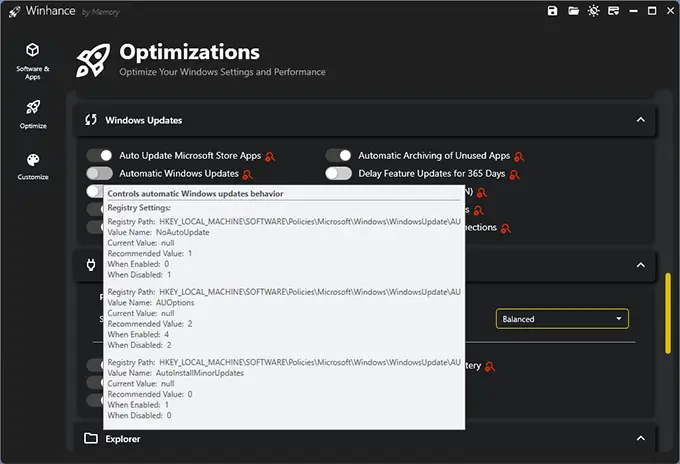Screen dimensions: 680x464
Task: Open the Software & Apps sidebar tab
Action: pos(33,60)
